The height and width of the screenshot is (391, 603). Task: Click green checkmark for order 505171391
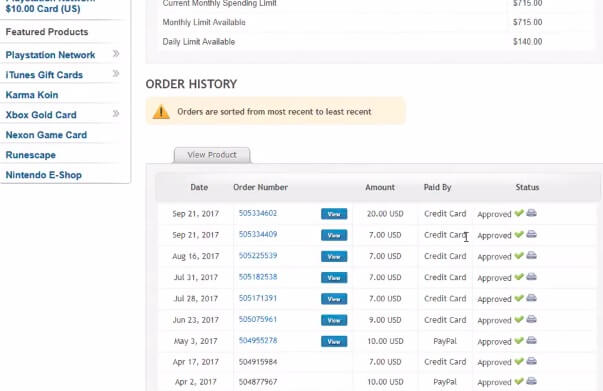pos(519,298)
